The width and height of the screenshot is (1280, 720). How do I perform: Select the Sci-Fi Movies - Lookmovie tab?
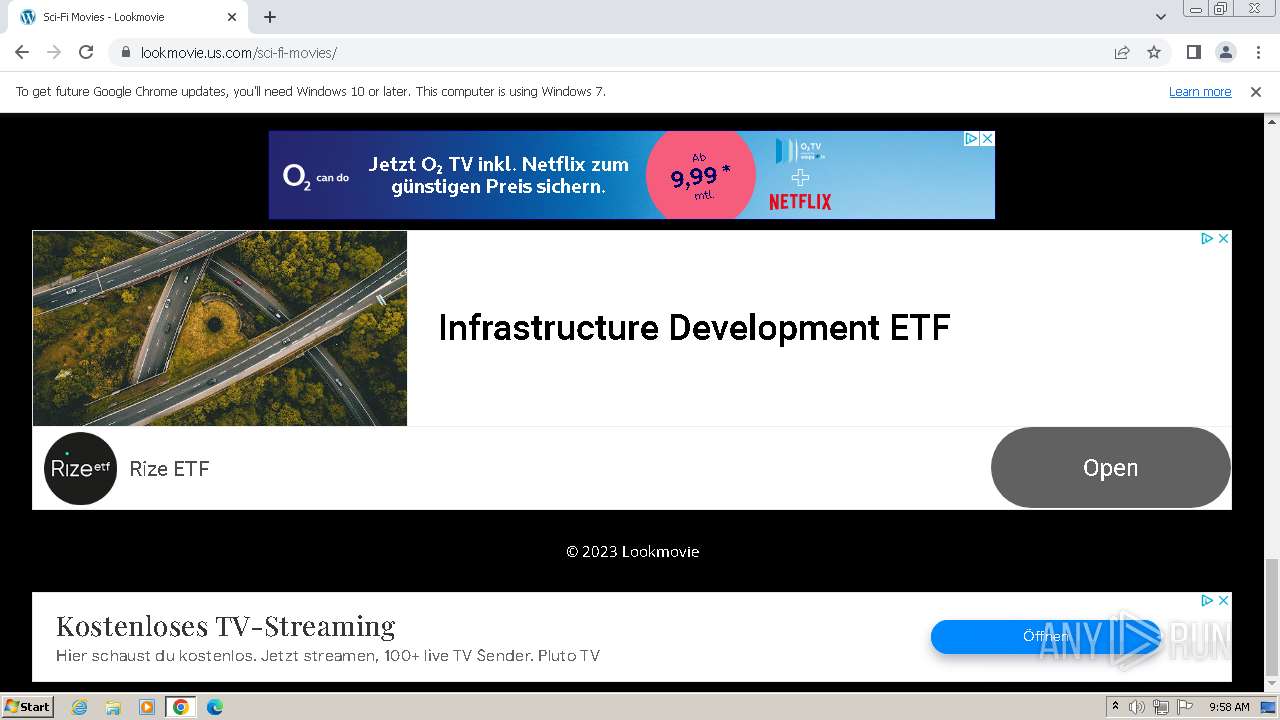coord(128,17)
